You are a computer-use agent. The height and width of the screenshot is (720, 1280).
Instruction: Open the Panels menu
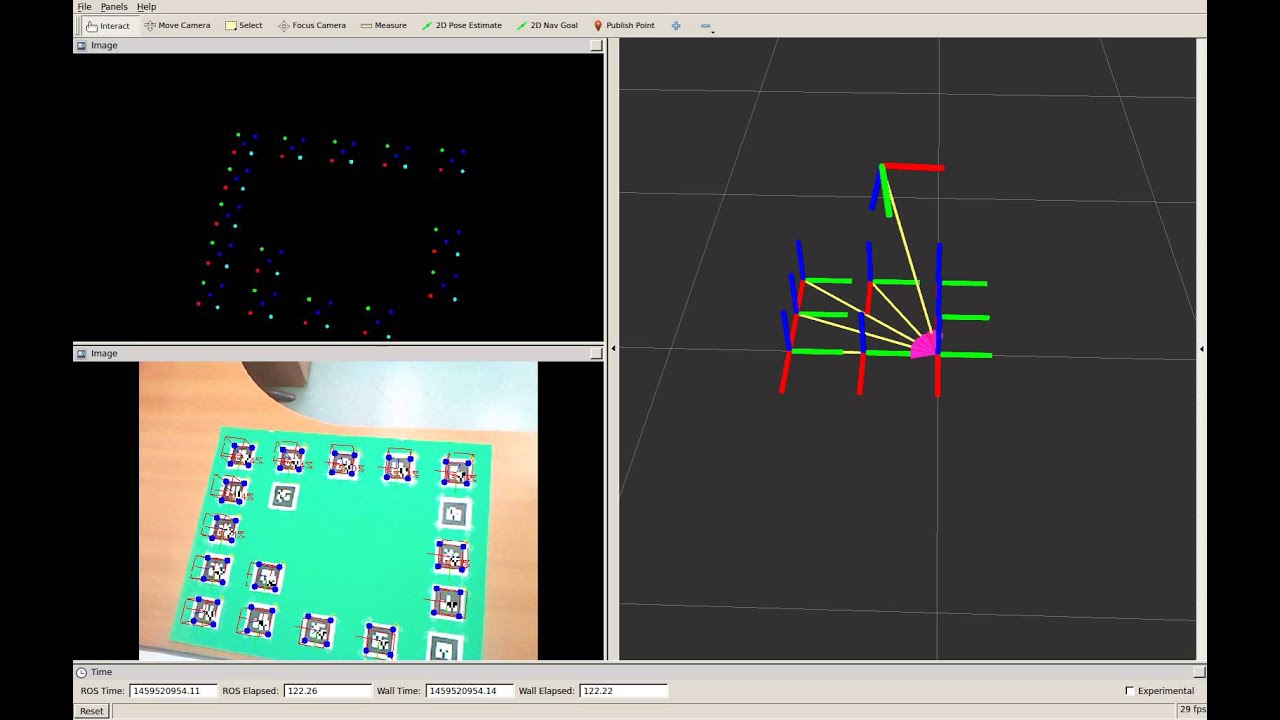114,7
